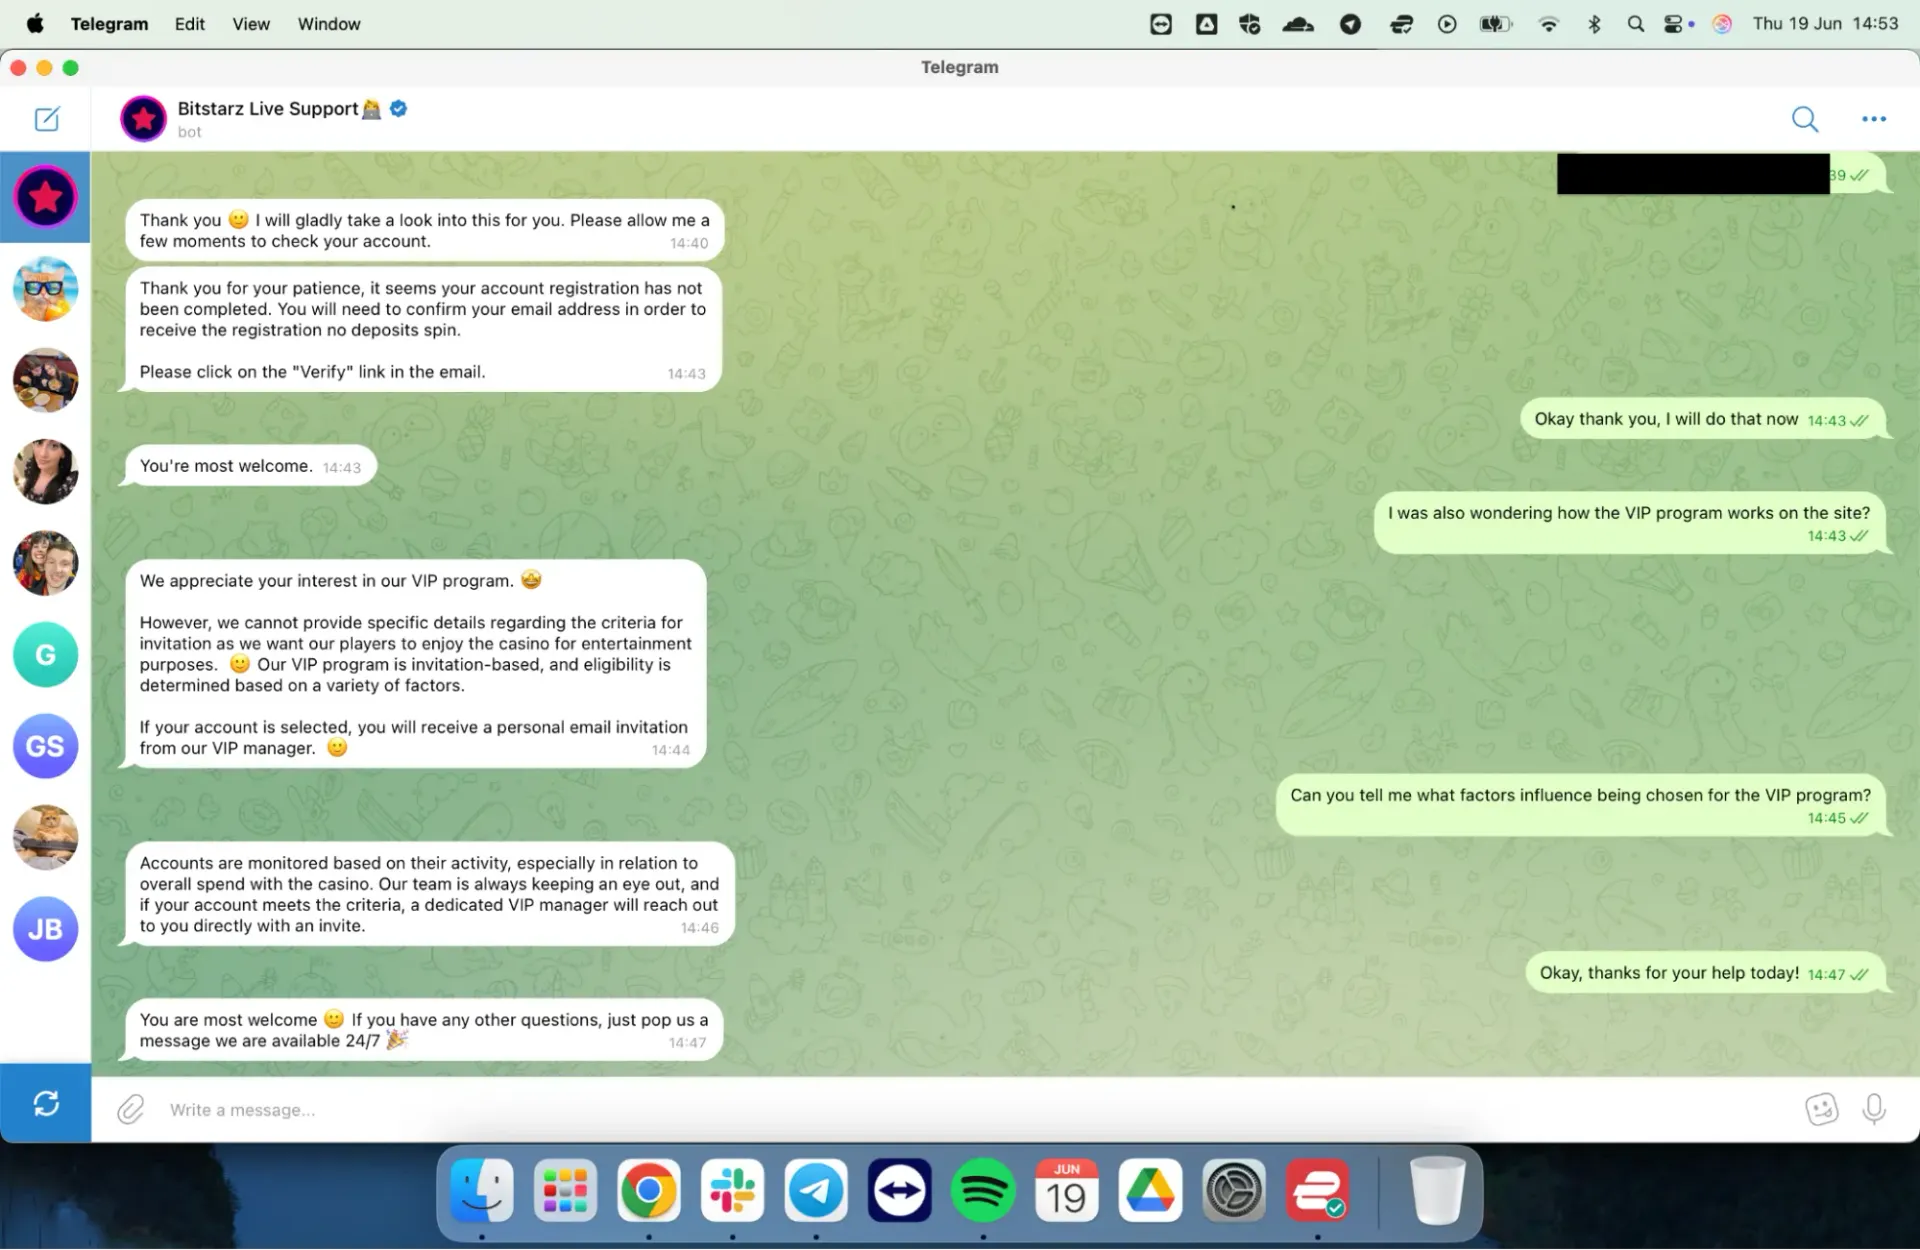Open Slack from the Dock
This screenshot has width=1920, height=1250.
point(733,1190)
